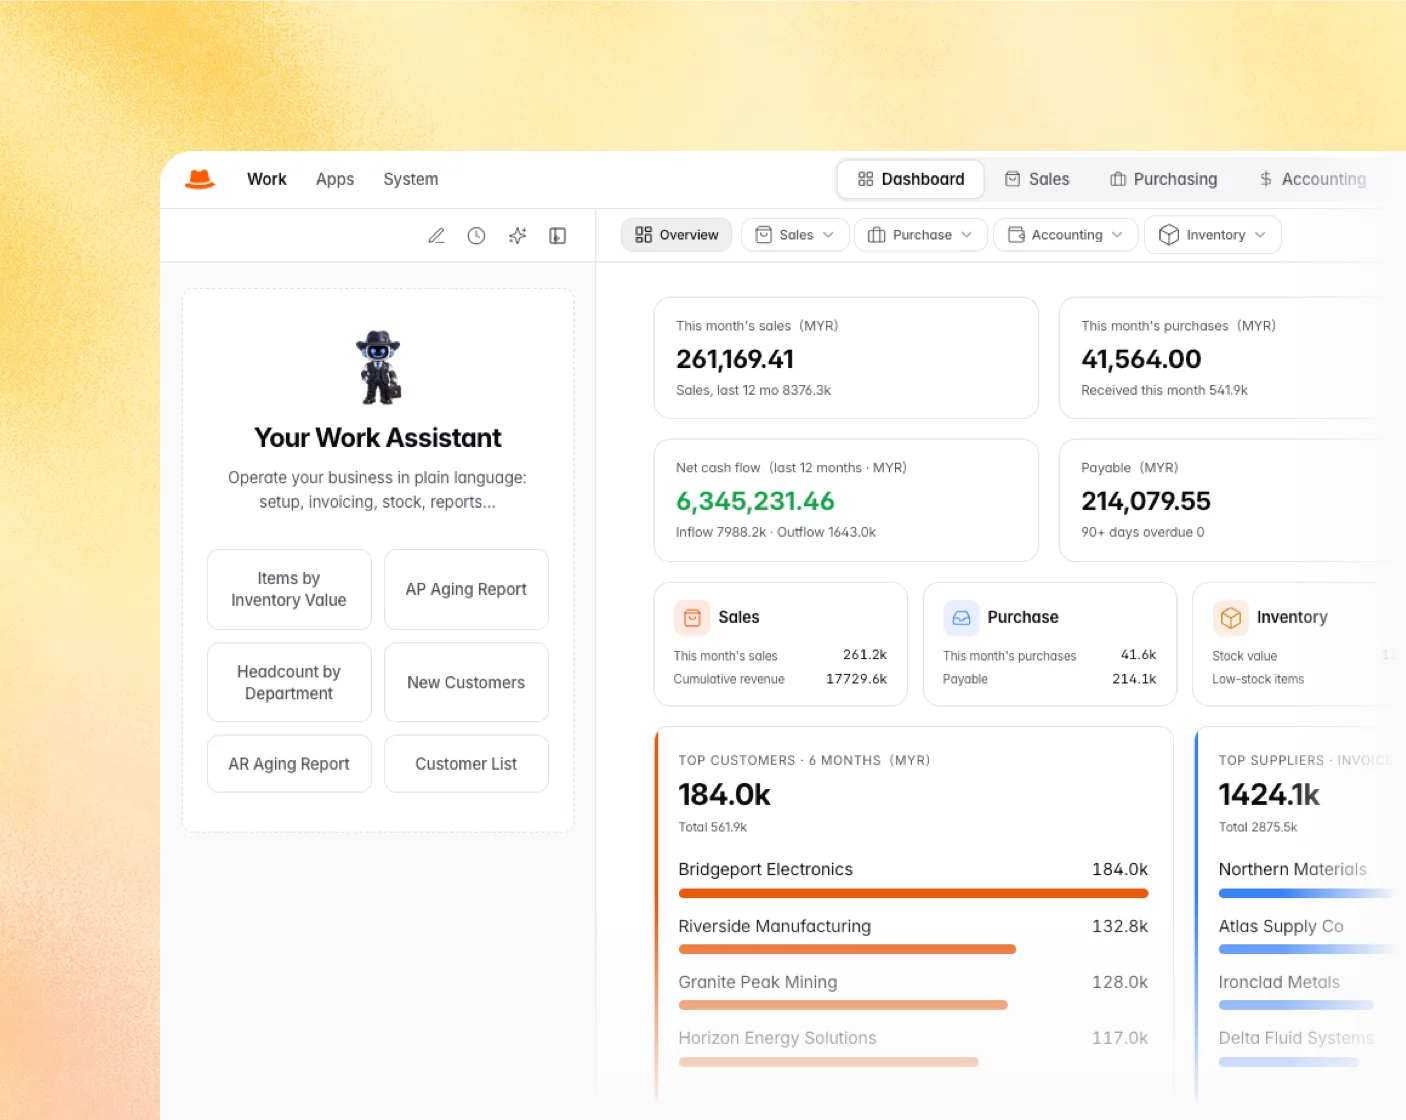The width and height of the screenshot is (1406, 1120).
Task: Click the 1424.1k top suppliers total
Action: click(1269, 794)
